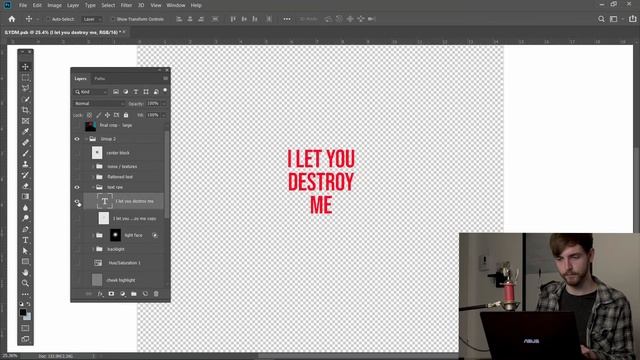640x360 pixels.
Task: Filter layers by pixel layer icon
Action: tap(116, 92)
